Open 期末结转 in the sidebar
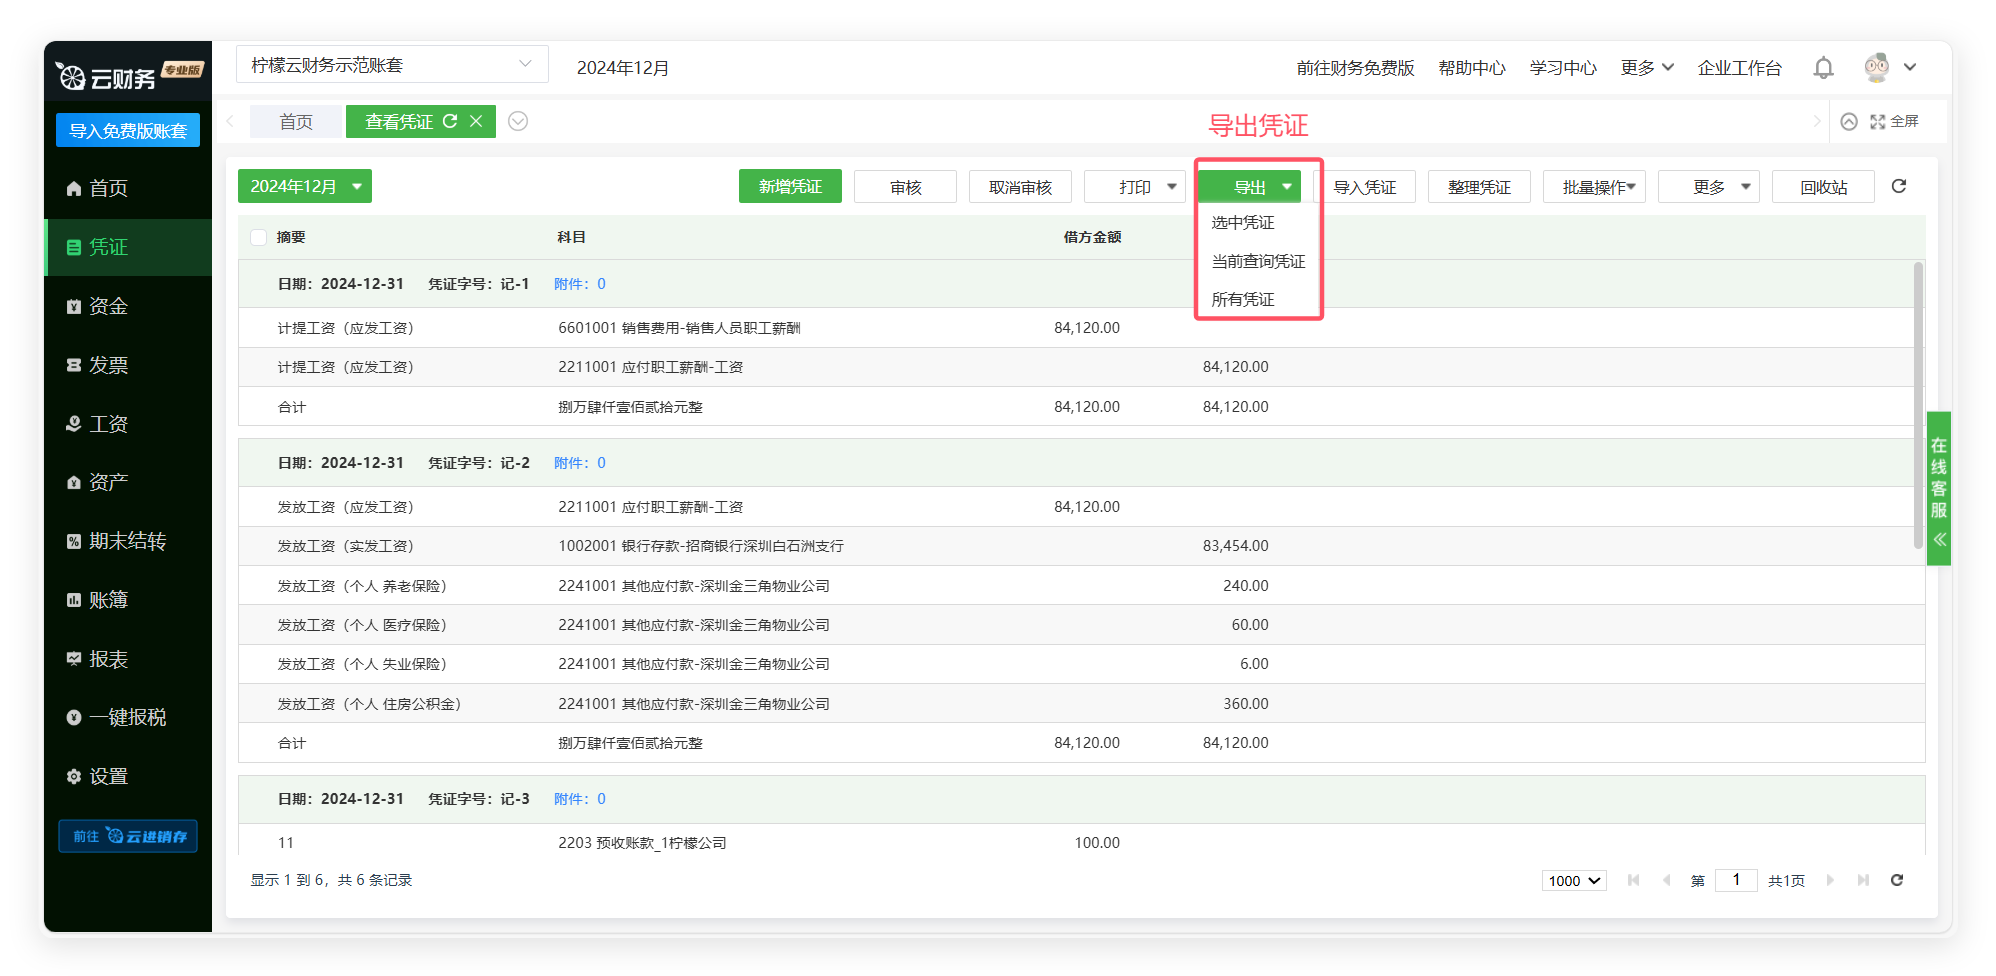This screenshot has height=976, width=1996. 127,541
